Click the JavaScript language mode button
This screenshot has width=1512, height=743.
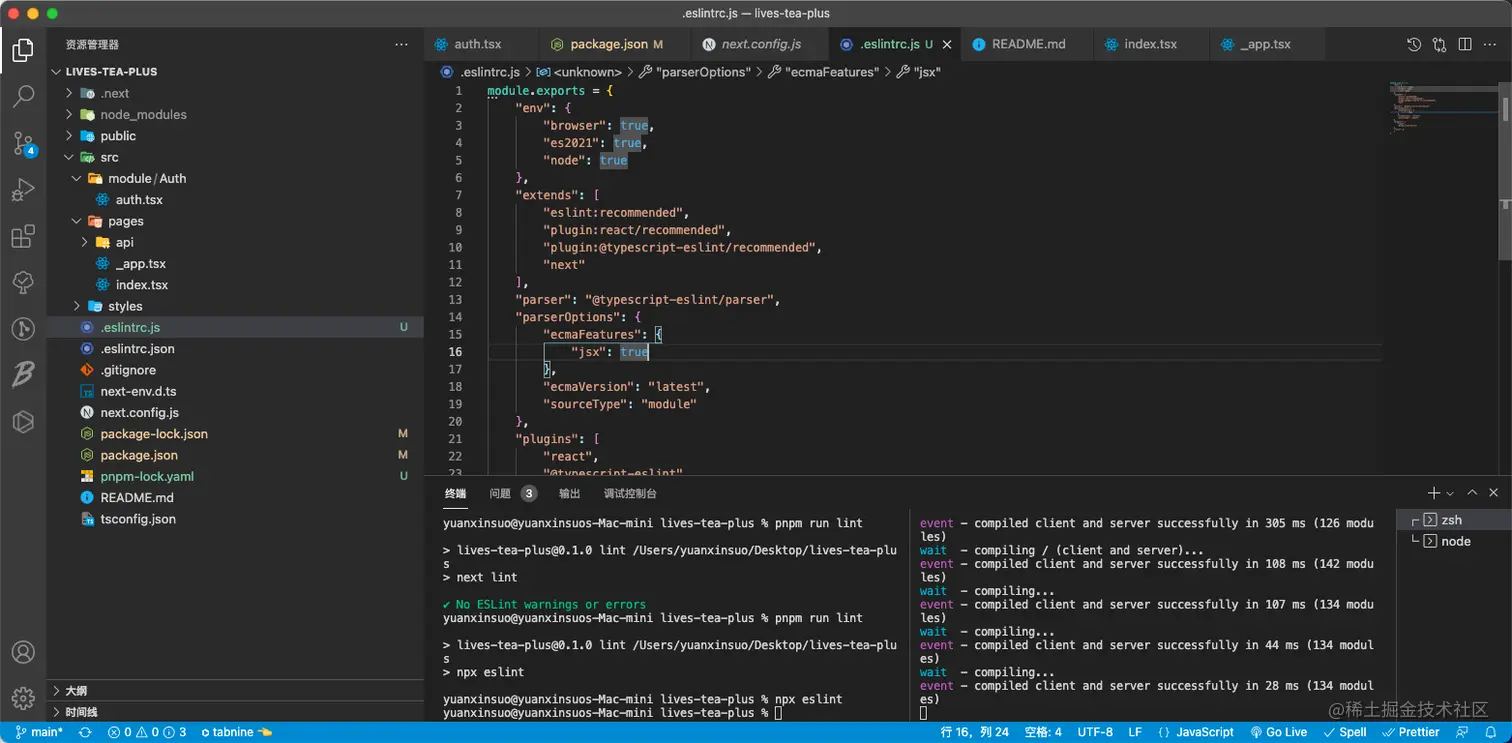coord(1195,732)
